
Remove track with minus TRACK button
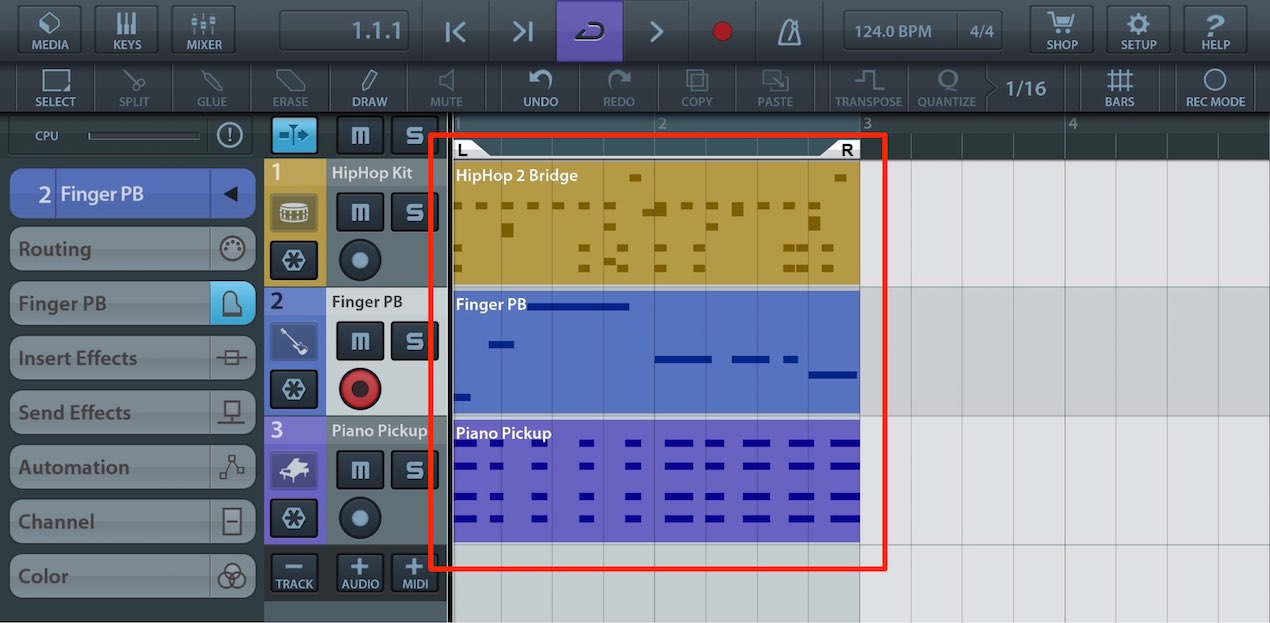pos(294,573)
